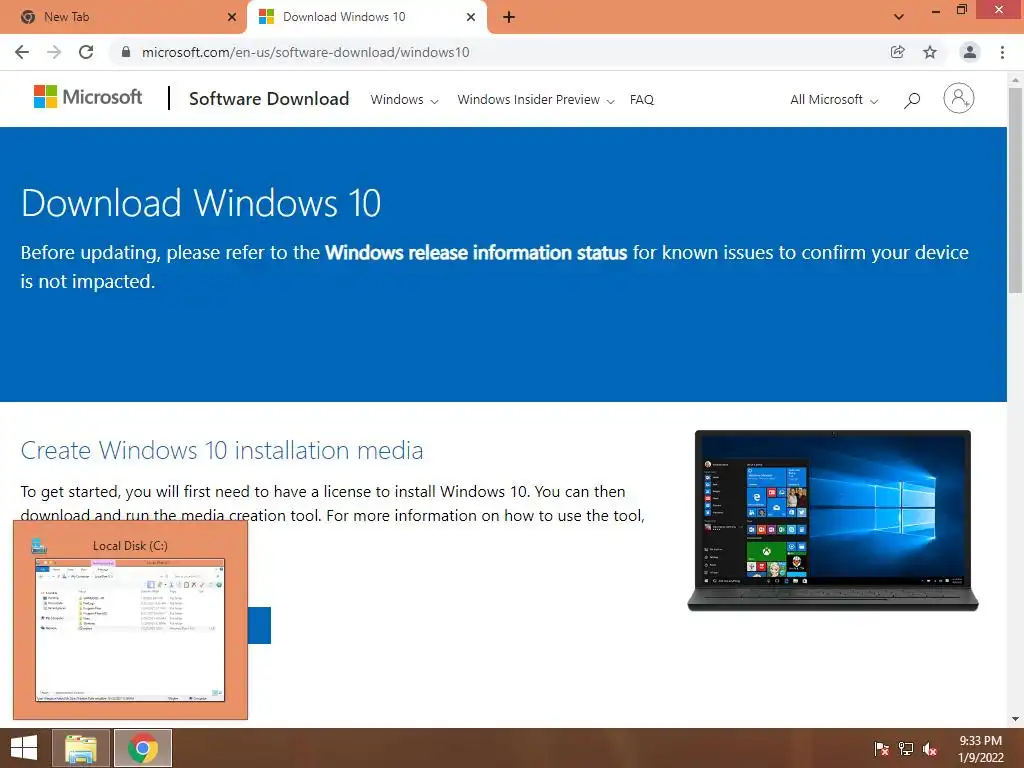Open the Windows Start button
Image resolution: width=1024 pixels, height=768 pixels.
[24, 748]
